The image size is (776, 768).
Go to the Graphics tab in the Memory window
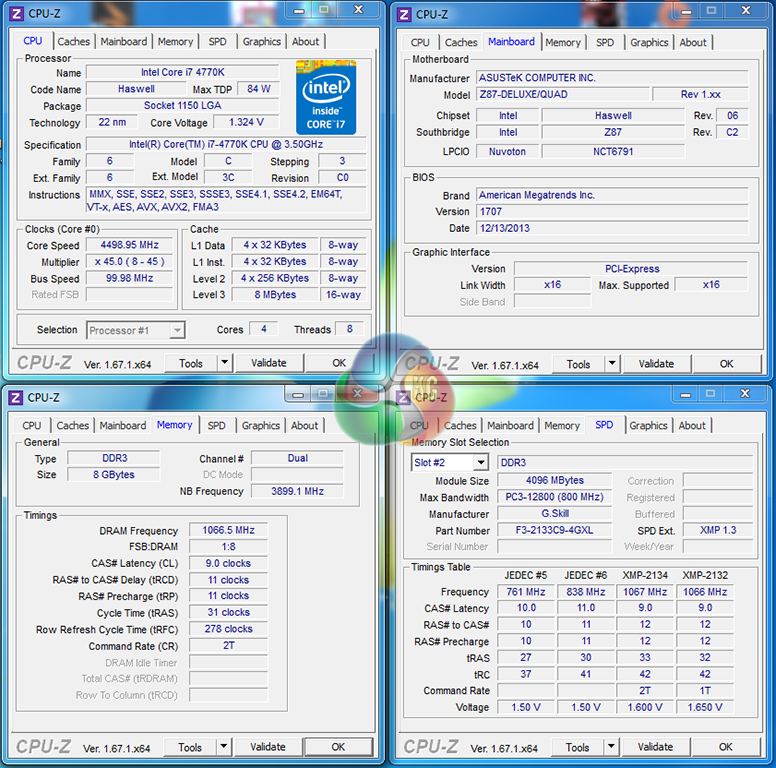coord(261,426)
